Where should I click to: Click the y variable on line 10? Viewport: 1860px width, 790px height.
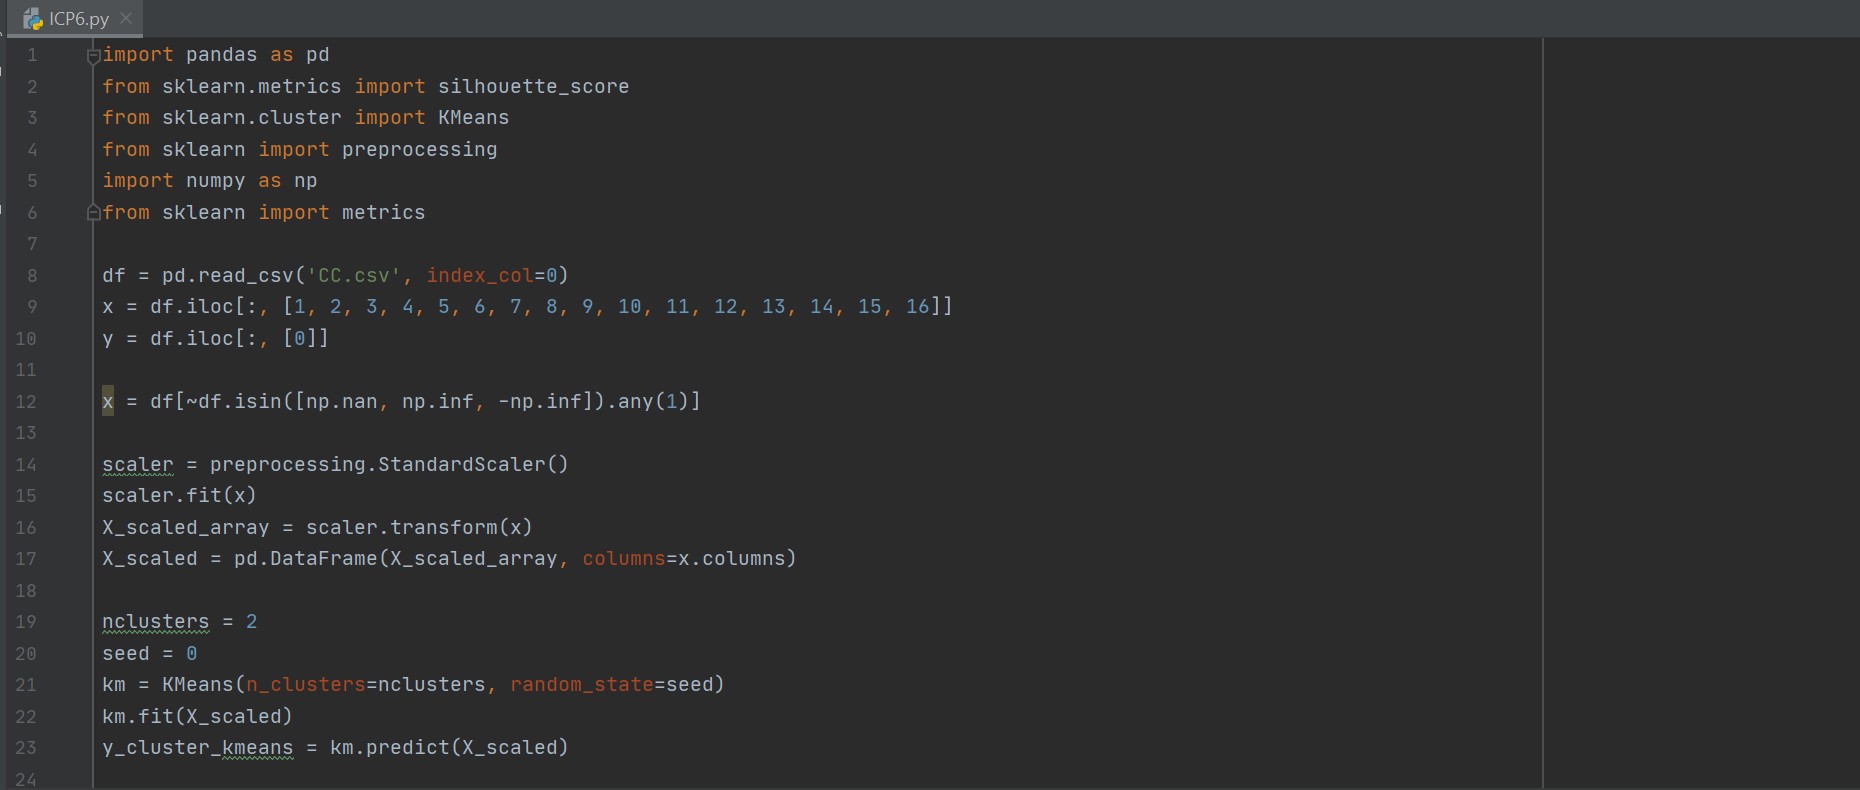108,339
